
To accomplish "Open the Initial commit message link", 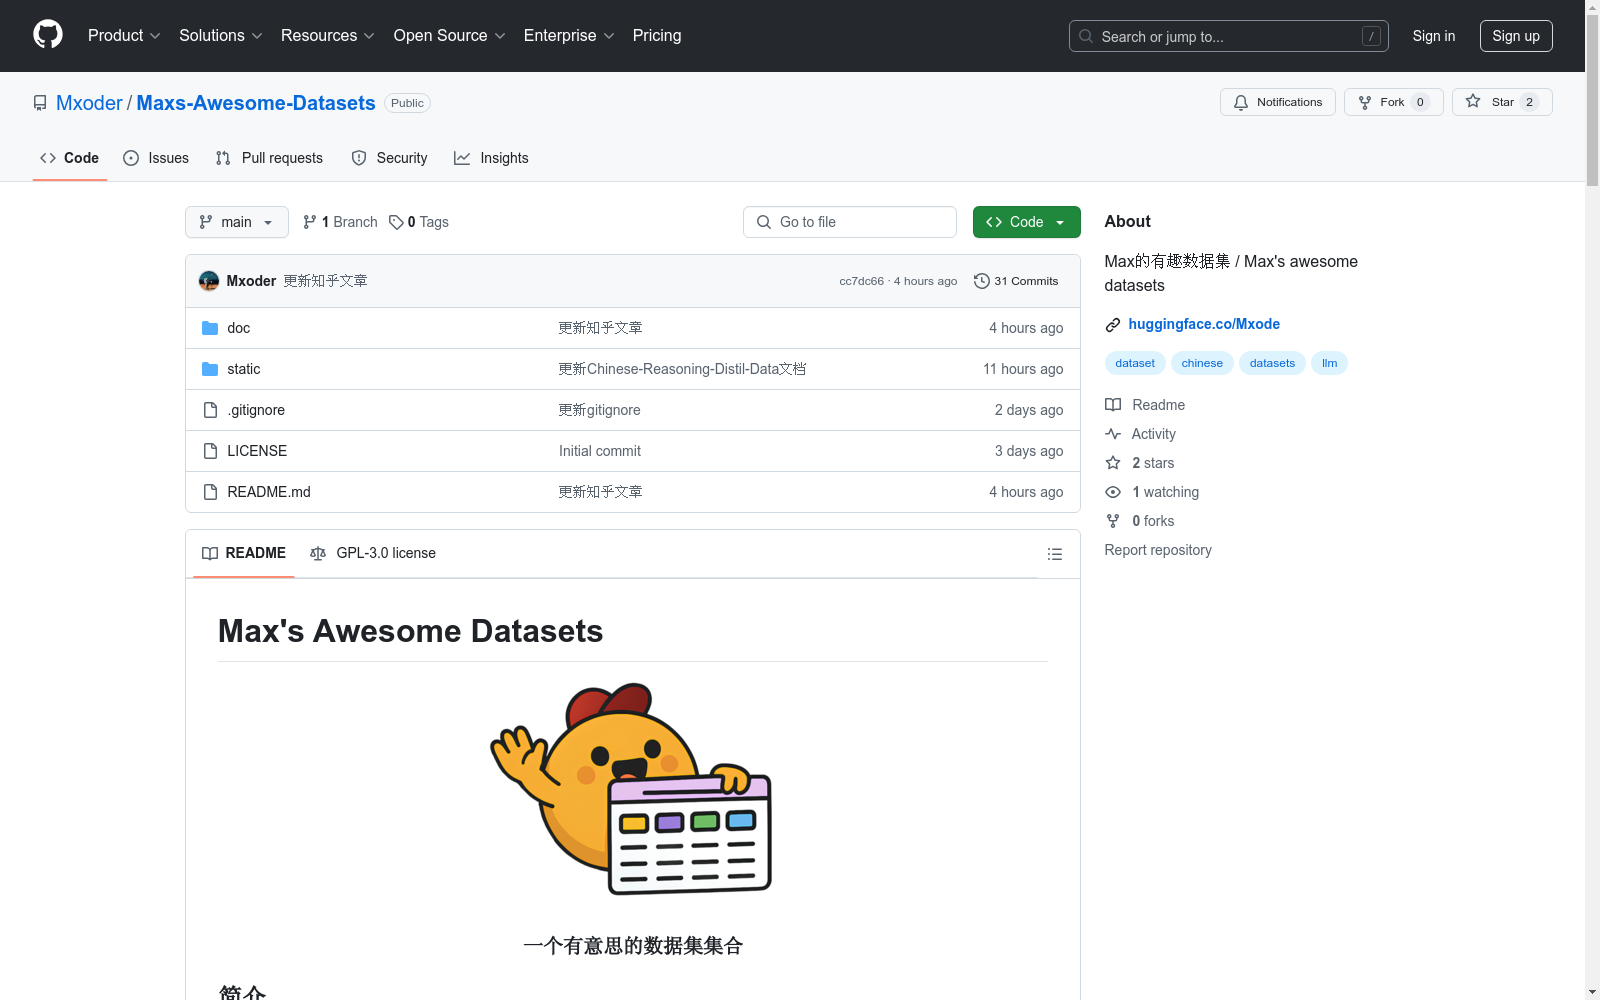I will [x=600, y=451].
